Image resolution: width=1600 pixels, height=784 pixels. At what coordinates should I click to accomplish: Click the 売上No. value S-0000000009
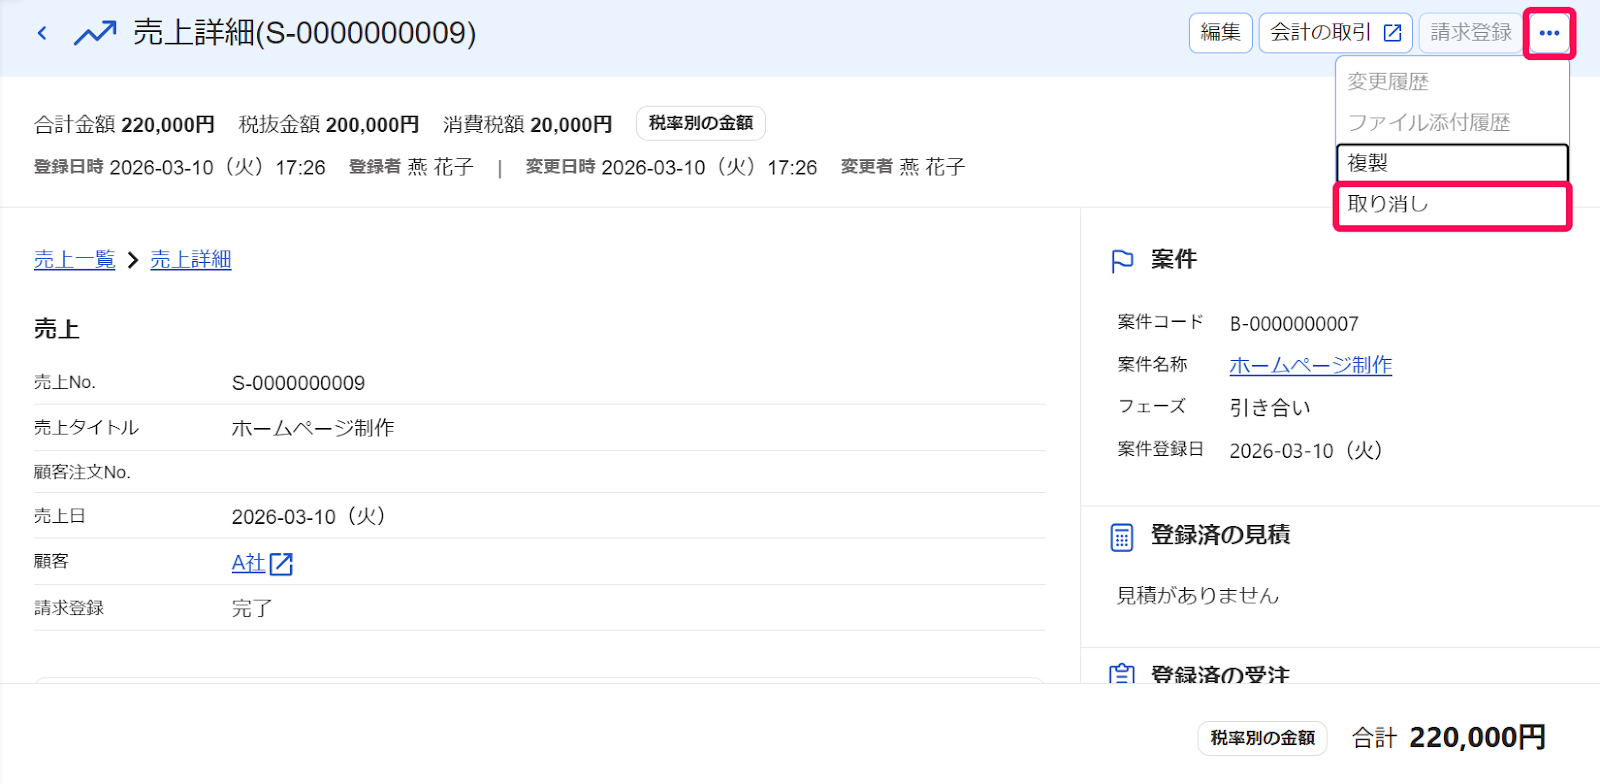click(x=298, y=383)
